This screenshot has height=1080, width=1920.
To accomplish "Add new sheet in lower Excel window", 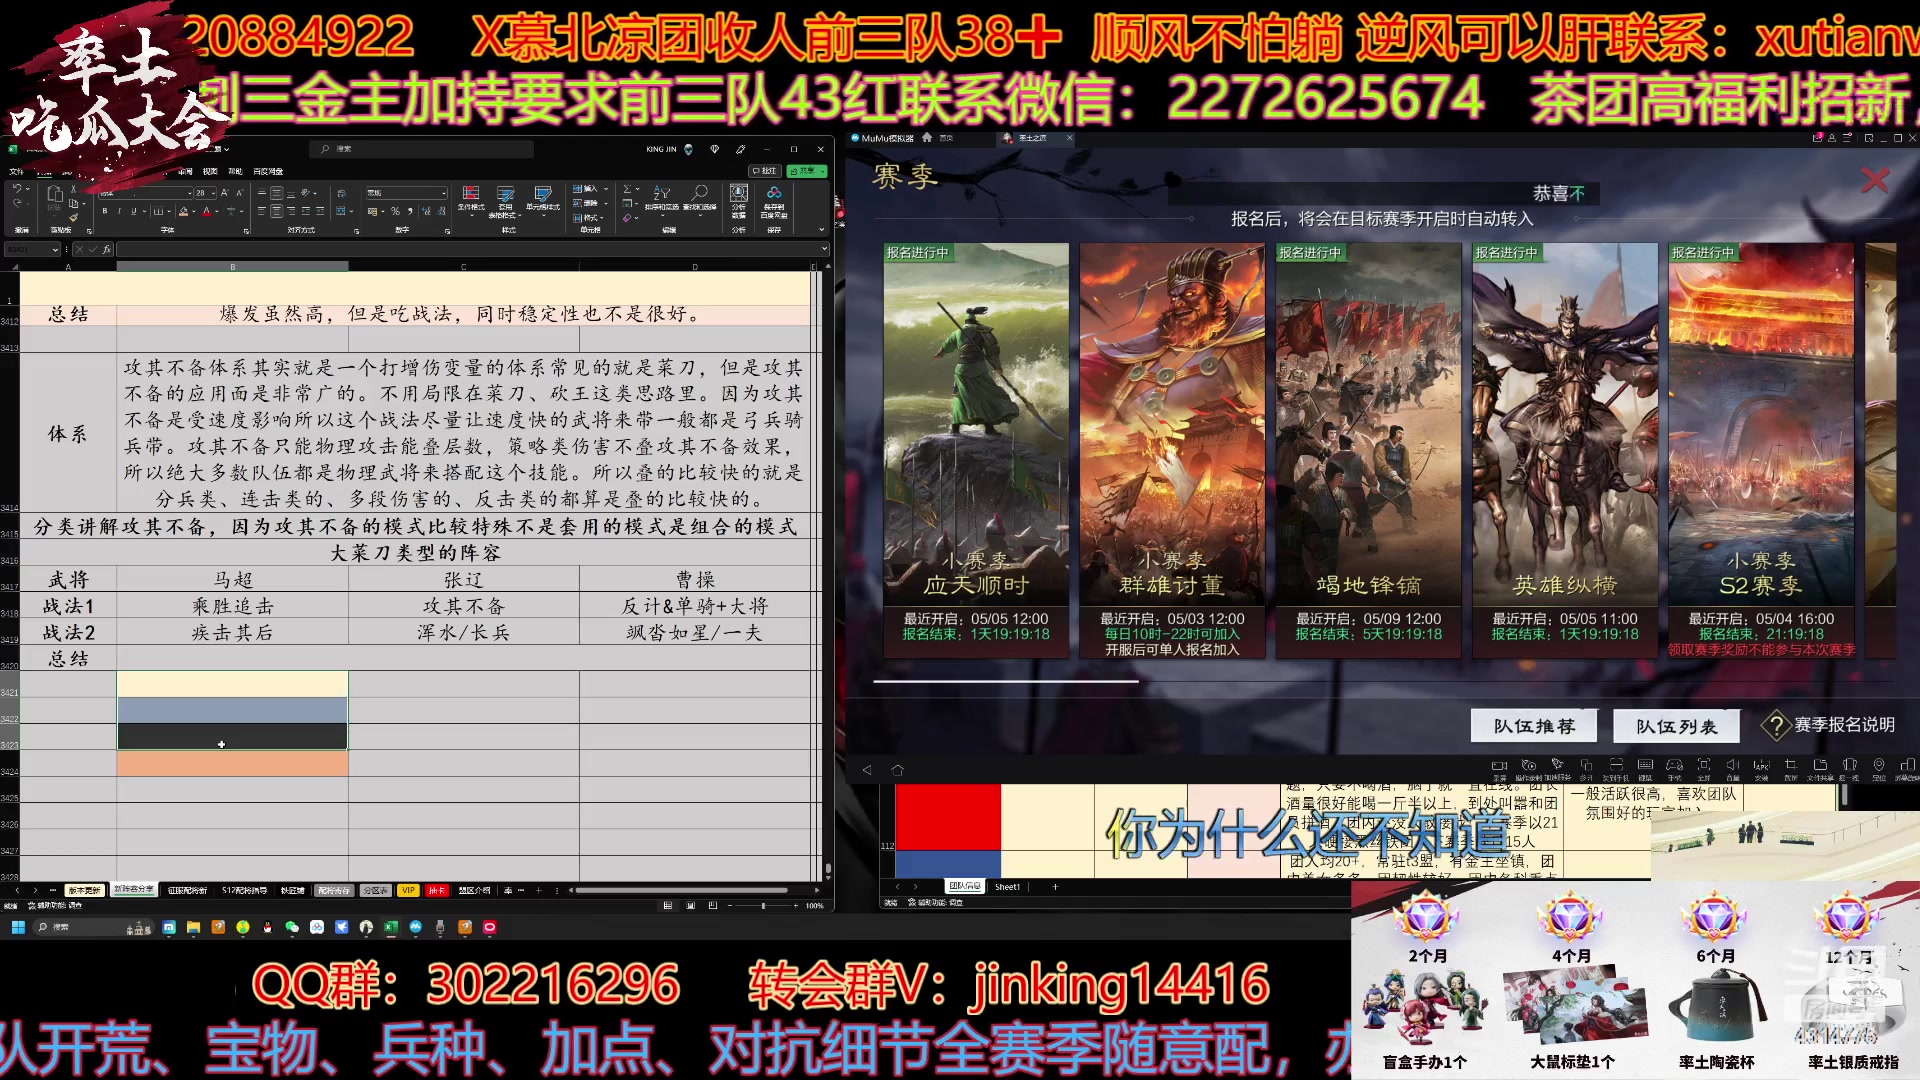I will [1054, 886].
